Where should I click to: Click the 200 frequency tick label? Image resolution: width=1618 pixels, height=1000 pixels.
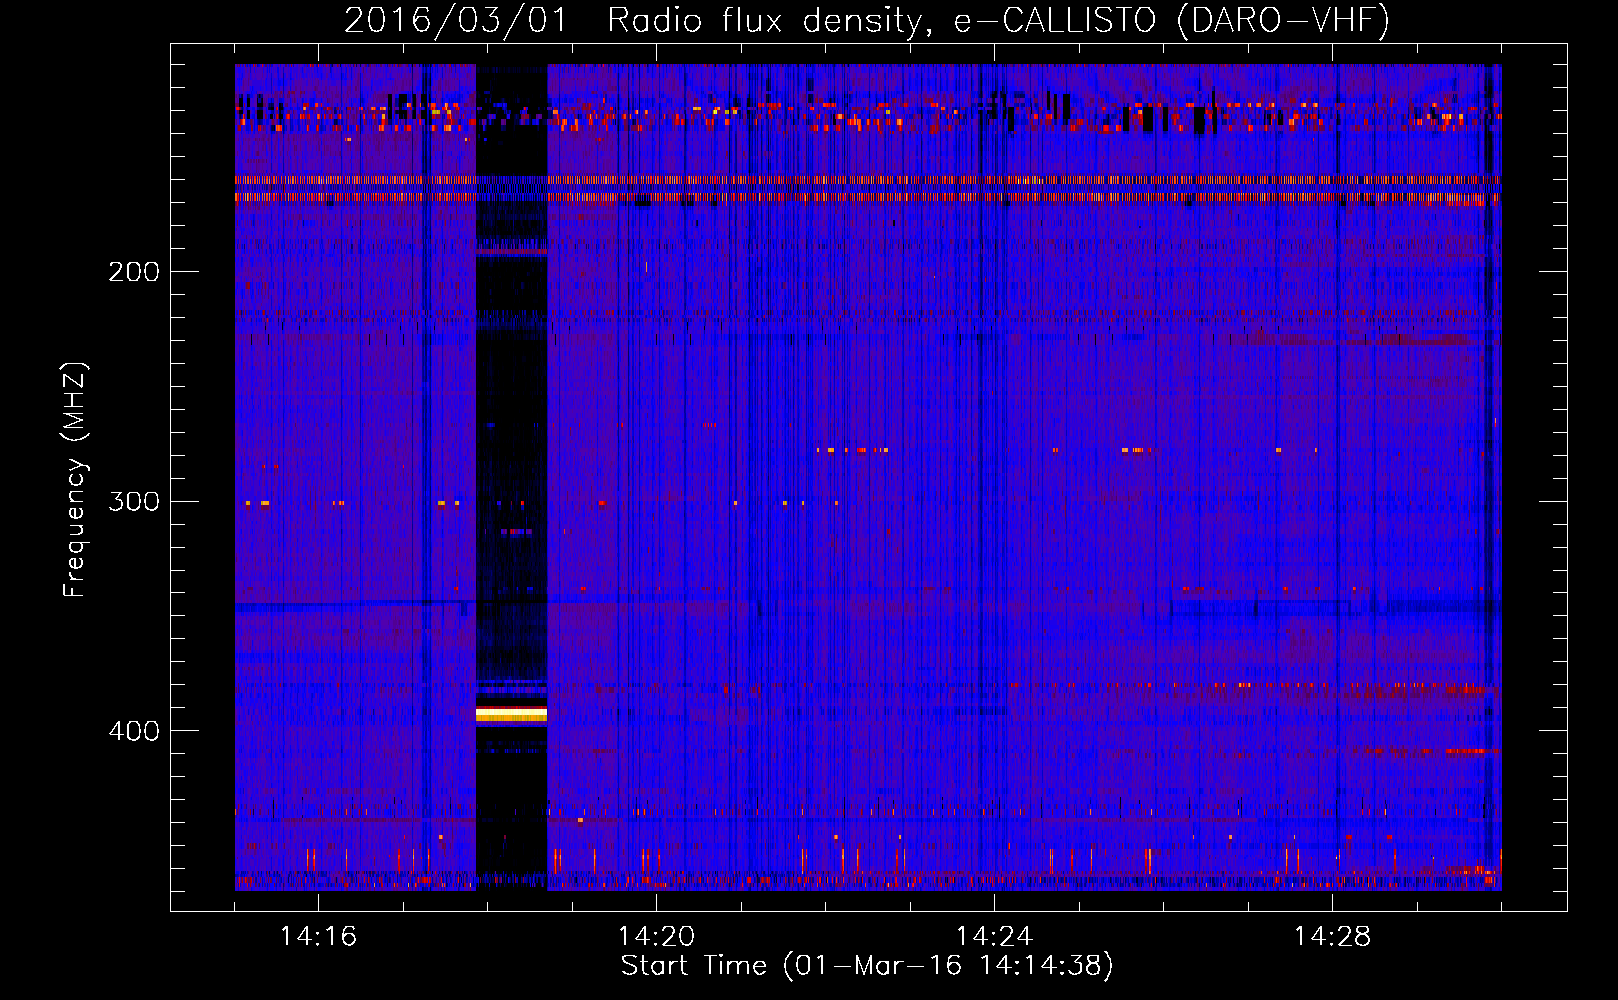(x=134, y=272)
